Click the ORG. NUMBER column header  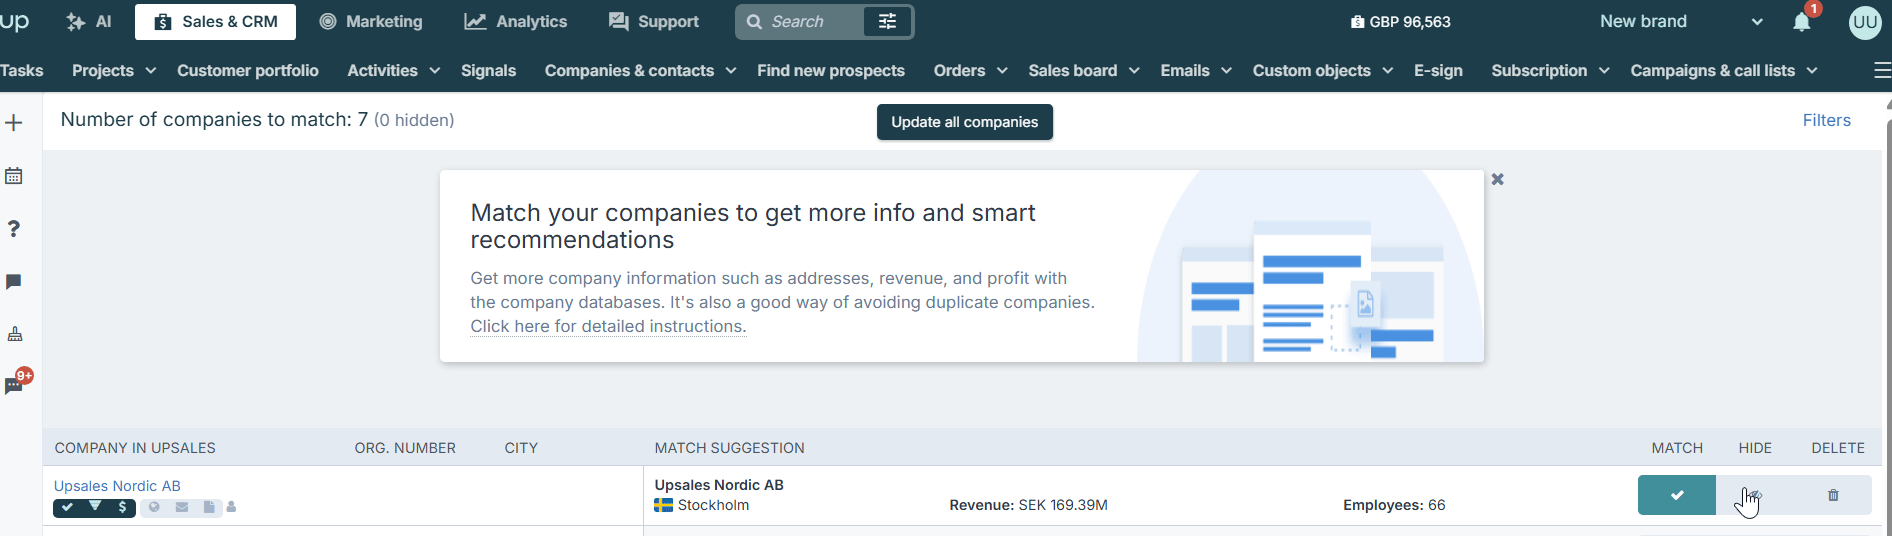405,448
